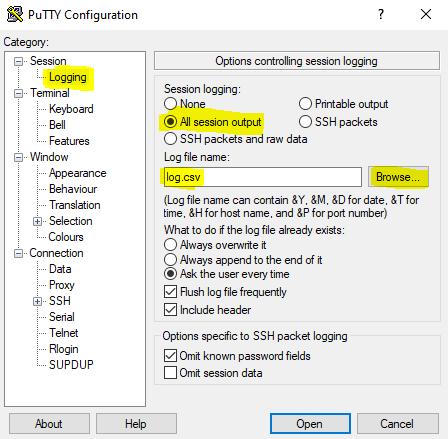Click the question mark help icon
448x439 pixels.
coord(381,14)
